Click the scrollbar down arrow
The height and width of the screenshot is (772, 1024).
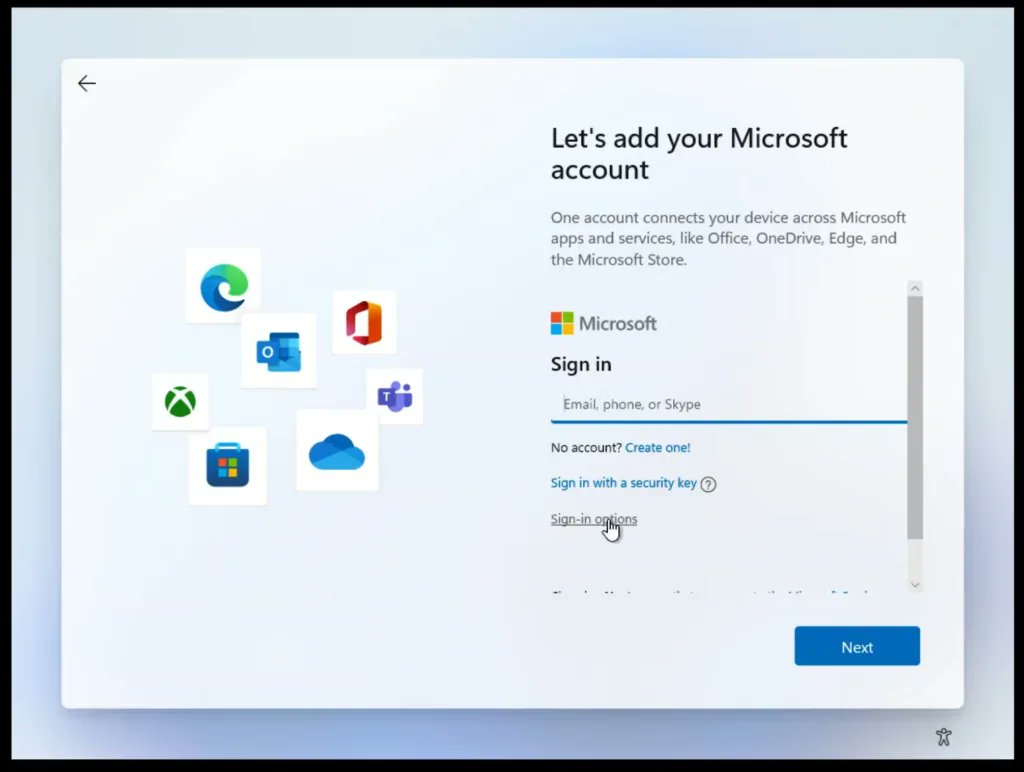click(915, 584)
